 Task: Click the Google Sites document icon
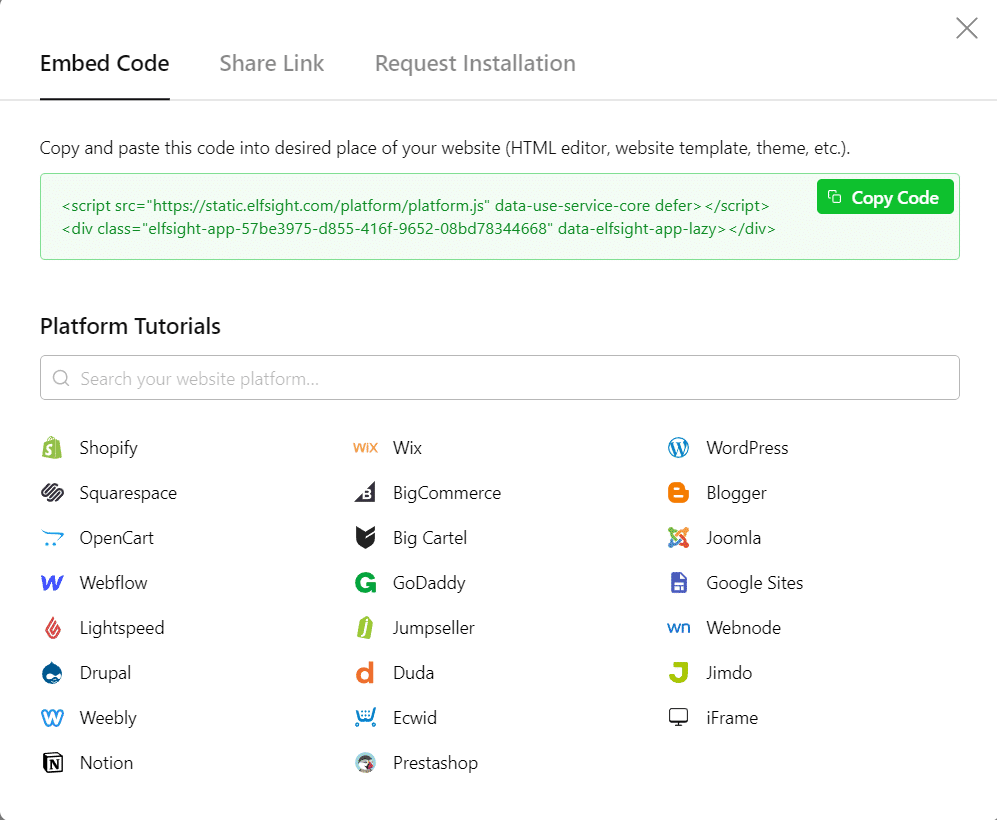coord(679,582)
